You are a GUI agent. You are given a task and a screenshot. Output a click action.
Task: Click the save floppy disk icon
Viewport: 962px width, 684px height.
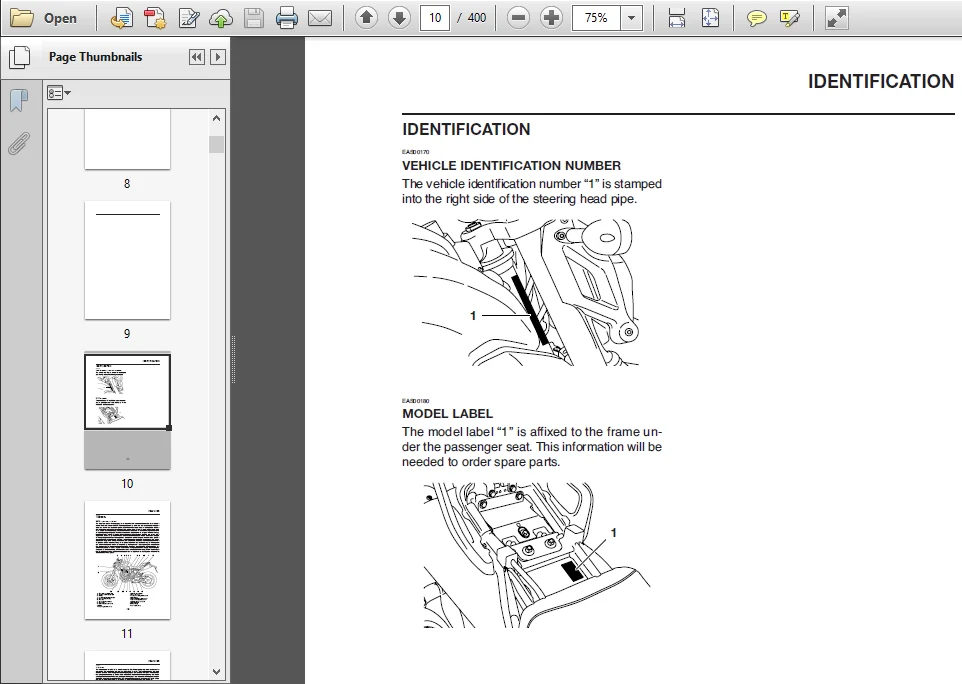click(x=253, y=18)
